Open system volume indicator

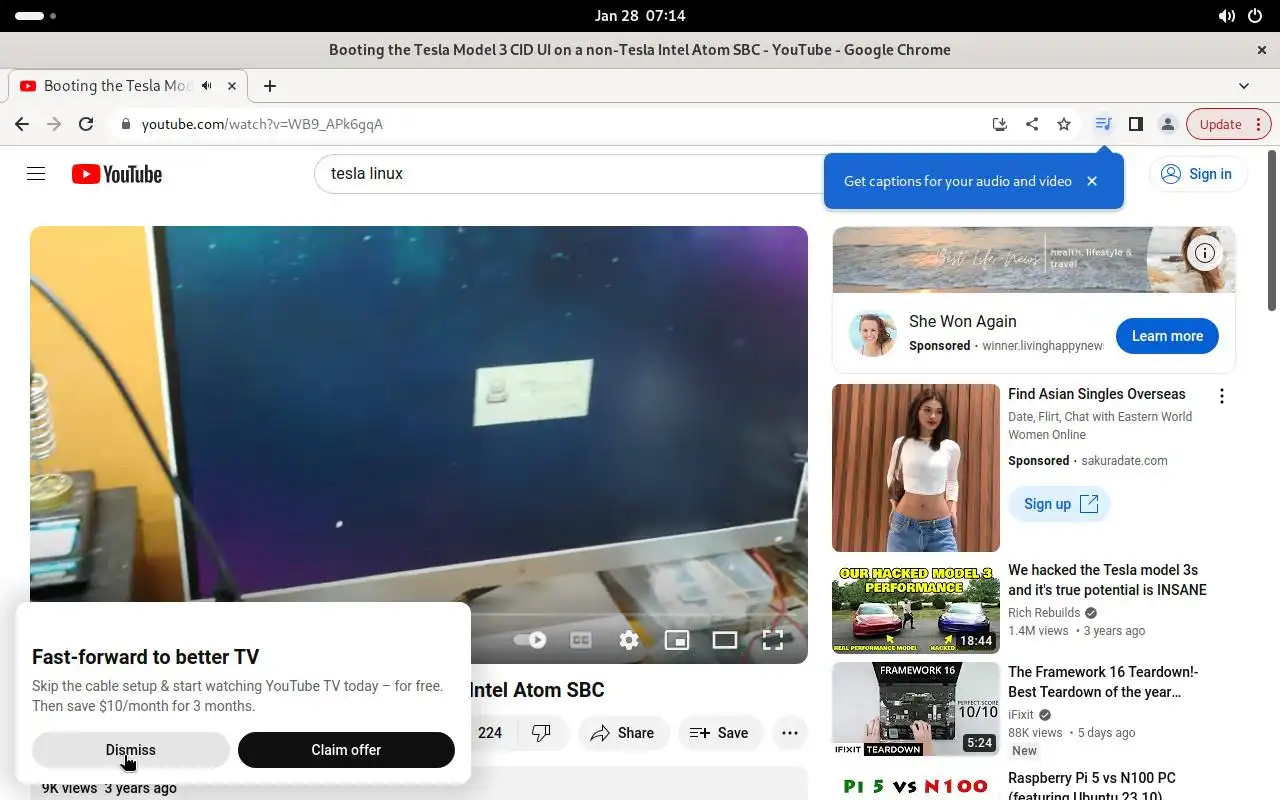pos(1227,16)
